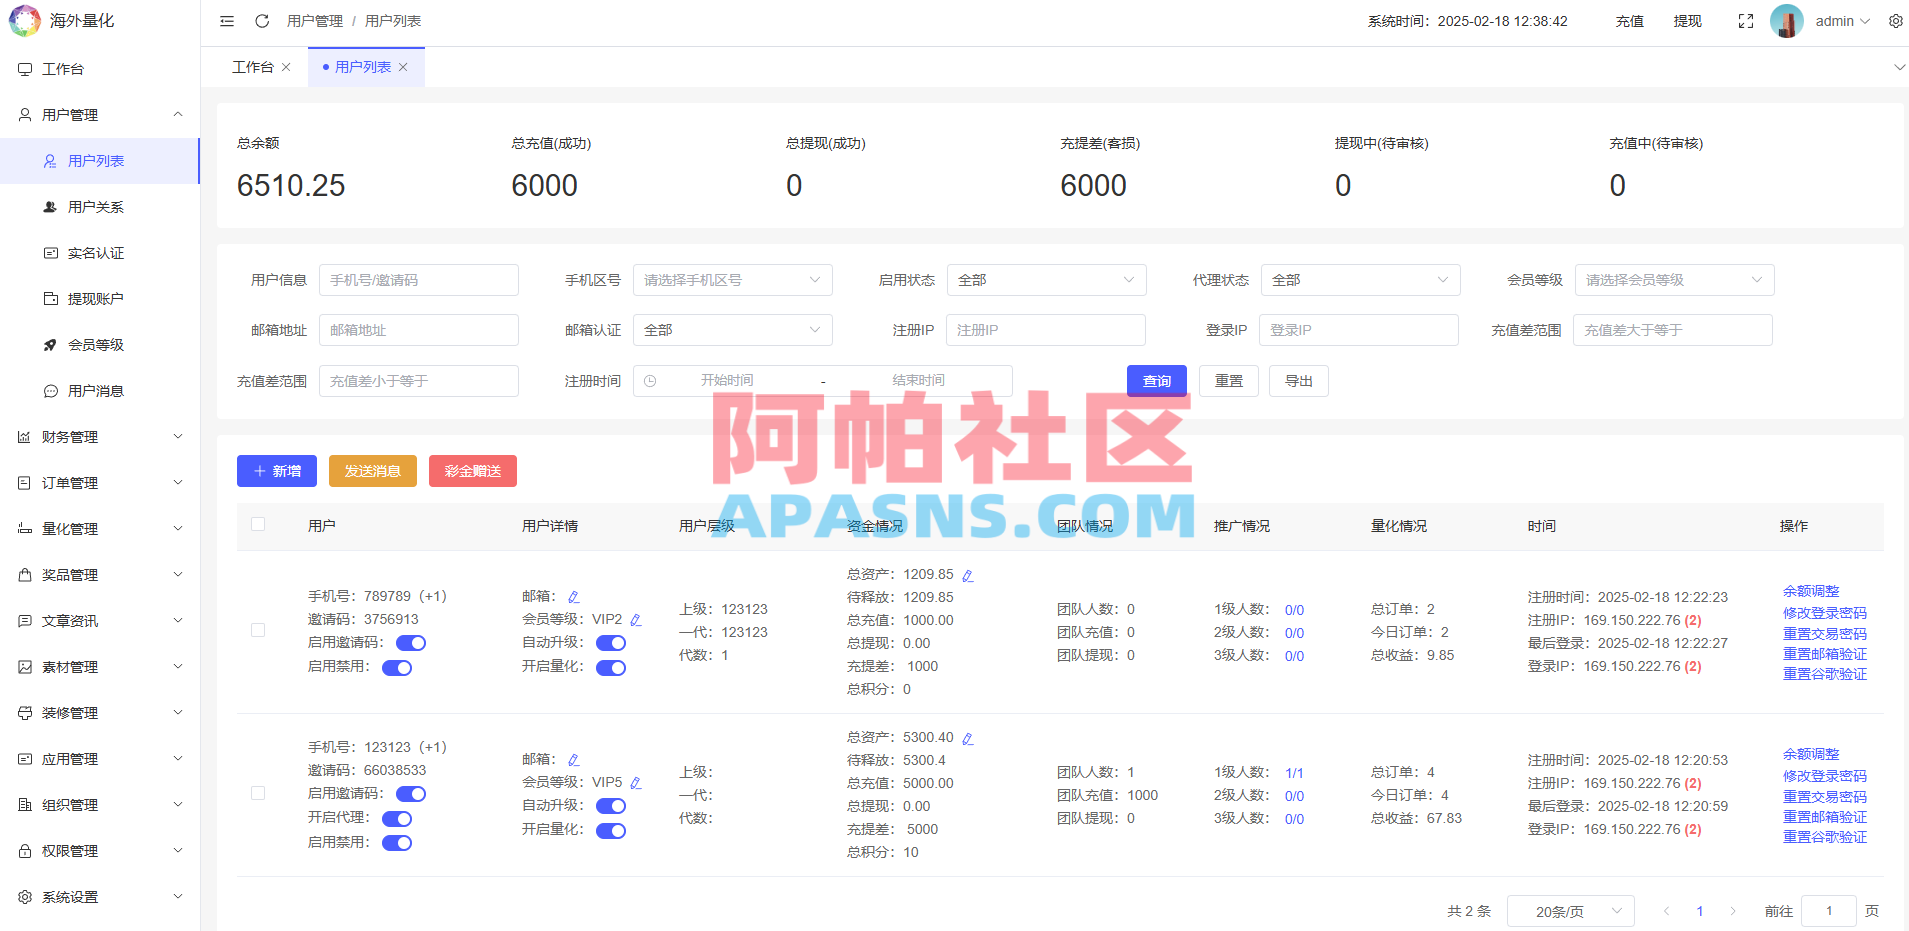Expand the 量化管理 menu section
The height and width of the screenshot is (931, 1909).
[70, 528]
